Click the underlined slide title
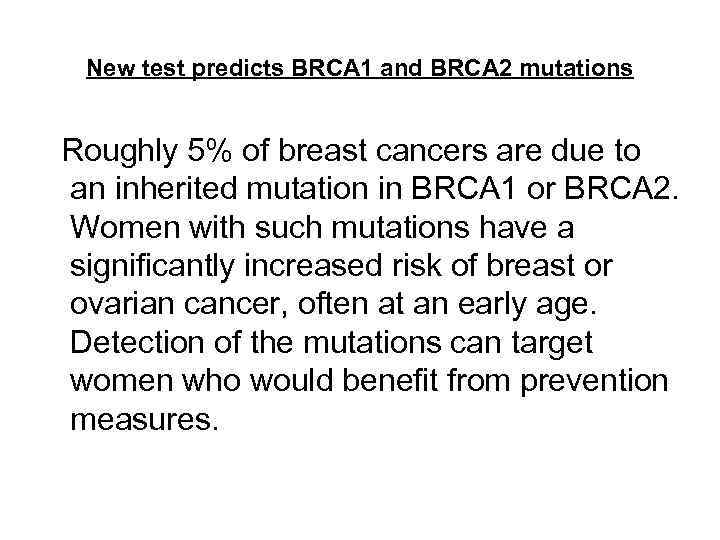Image resolution: width=720 pixels, height=540 pixels. (x=359, y=69)
